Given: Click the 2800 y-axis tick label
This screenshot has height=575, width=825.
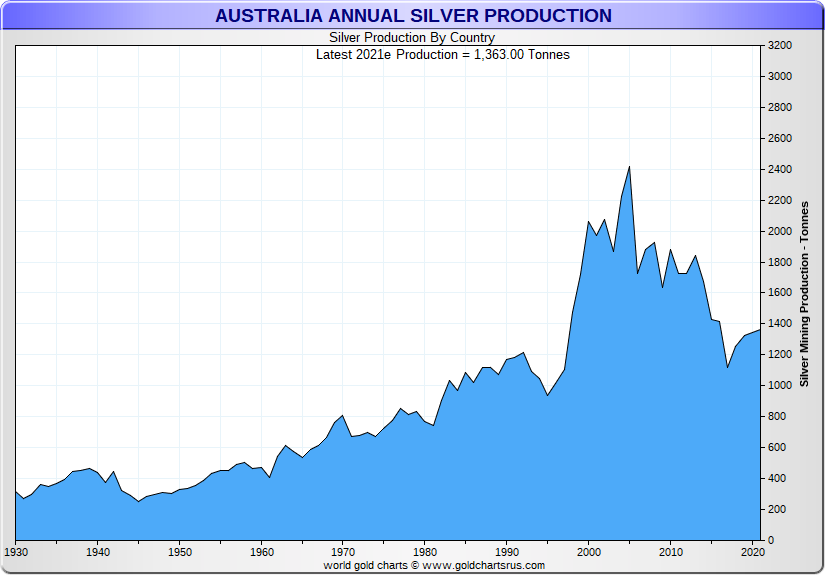Looking at the screenshot, I should click(780, 108).
